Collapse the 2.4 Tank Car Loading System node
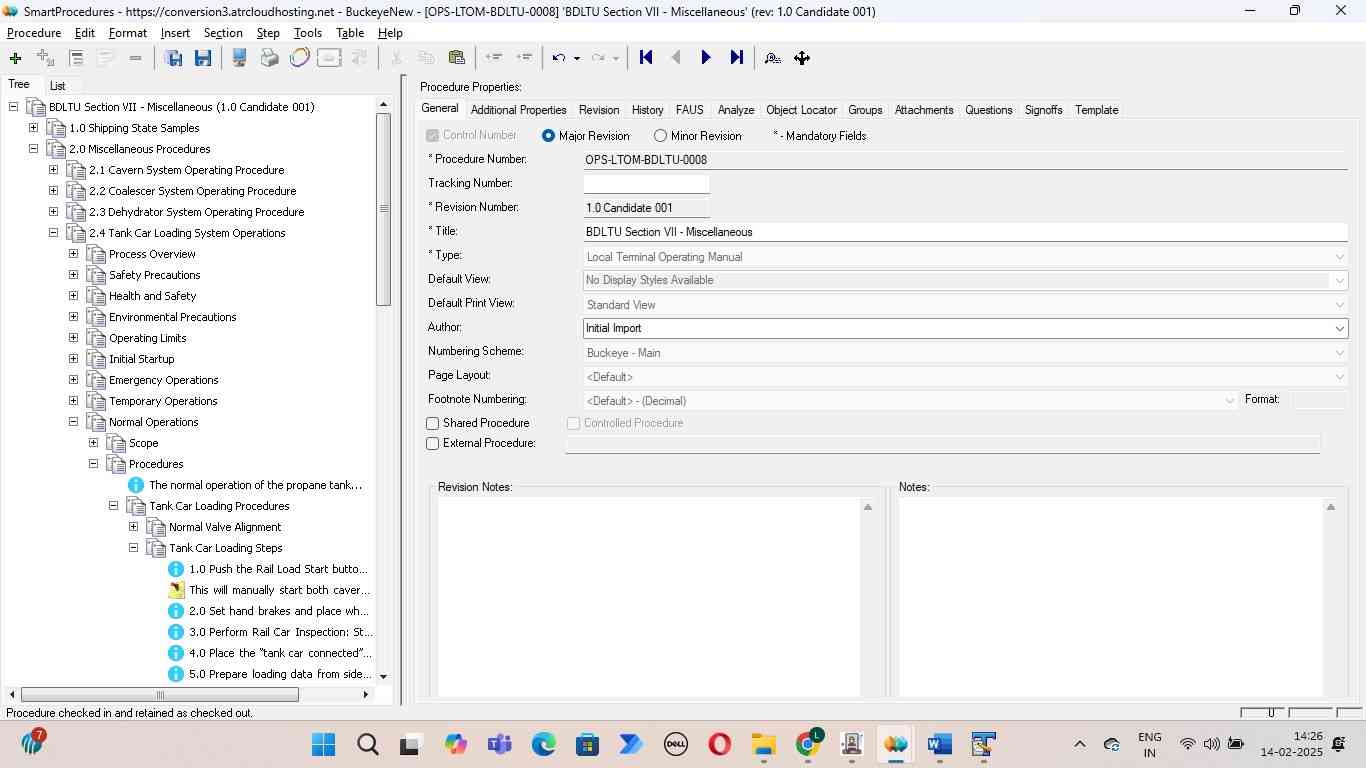The width and height of the screenshot is (1366, 768). [53, 233]
